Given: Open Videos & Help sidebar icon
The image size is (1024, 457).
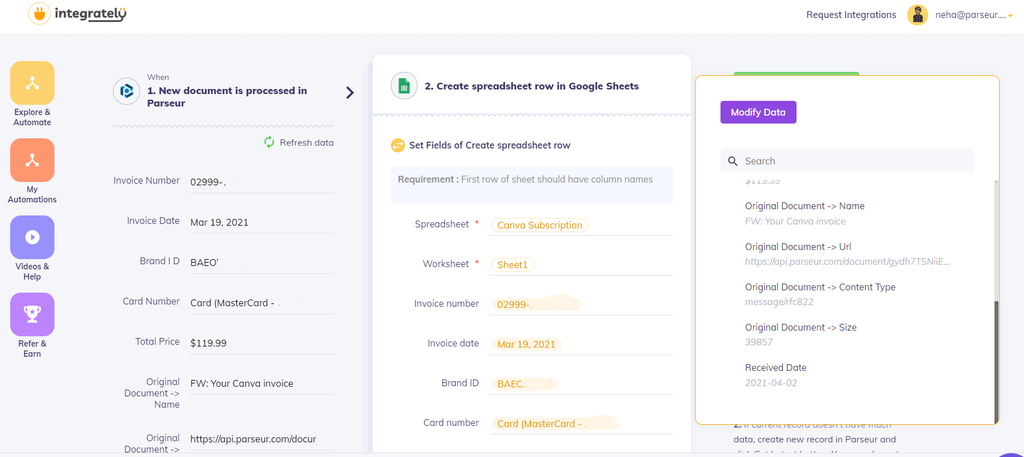Looking at the screenshot, I should [x=32, y=237].
